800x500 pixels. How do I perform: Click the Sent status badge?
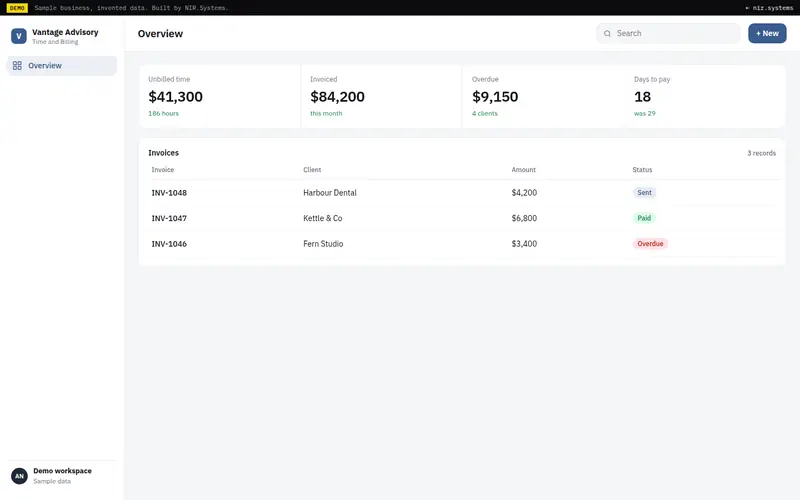(644, 193)
